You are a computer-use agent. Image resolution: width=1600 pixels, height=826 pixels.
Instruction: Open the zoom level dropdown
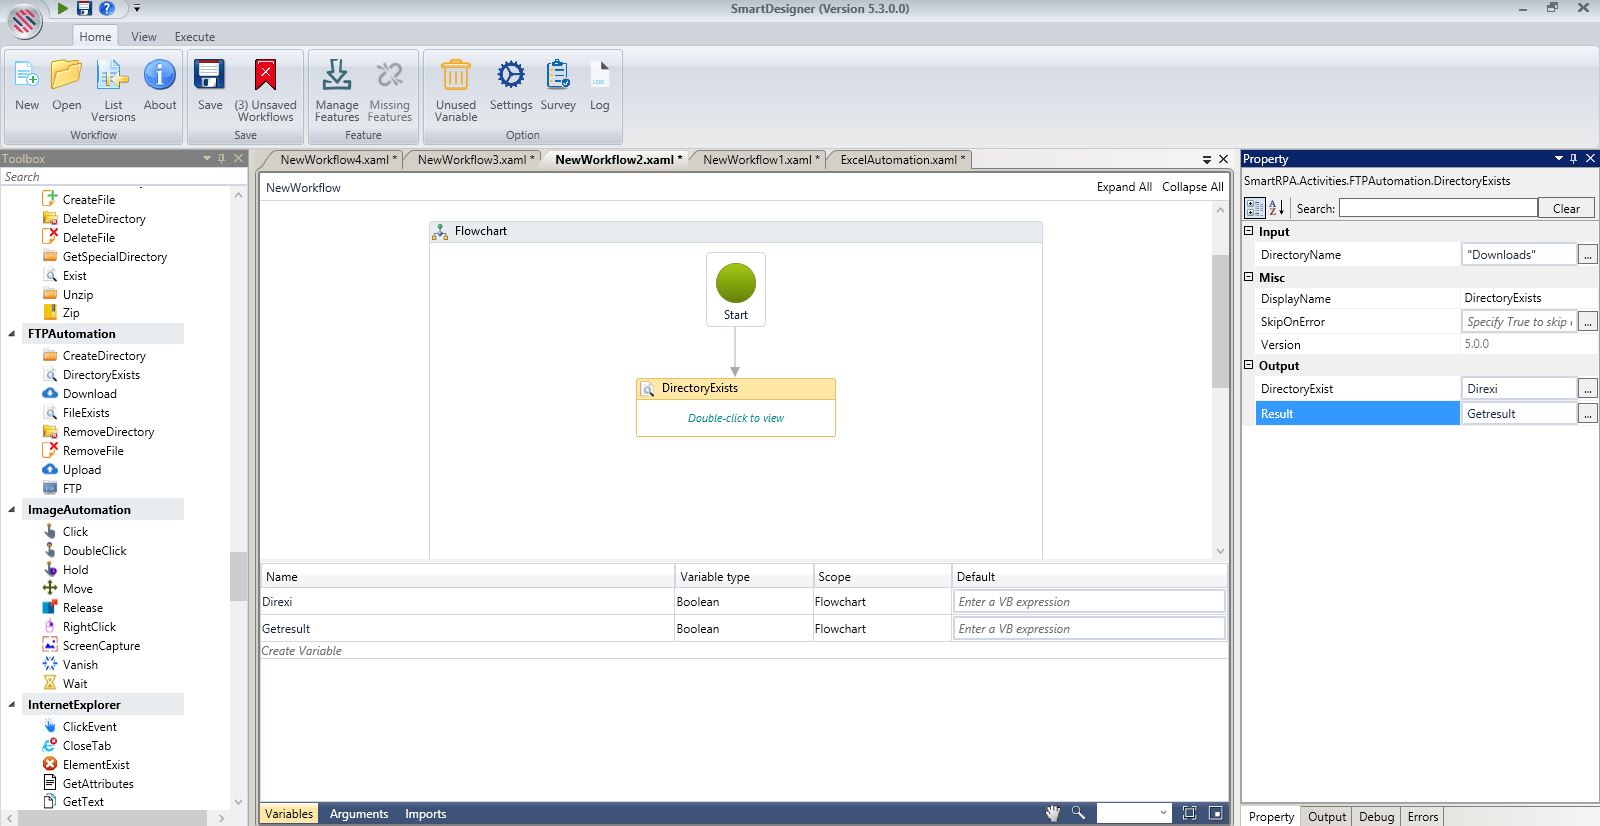(1163, 813)
